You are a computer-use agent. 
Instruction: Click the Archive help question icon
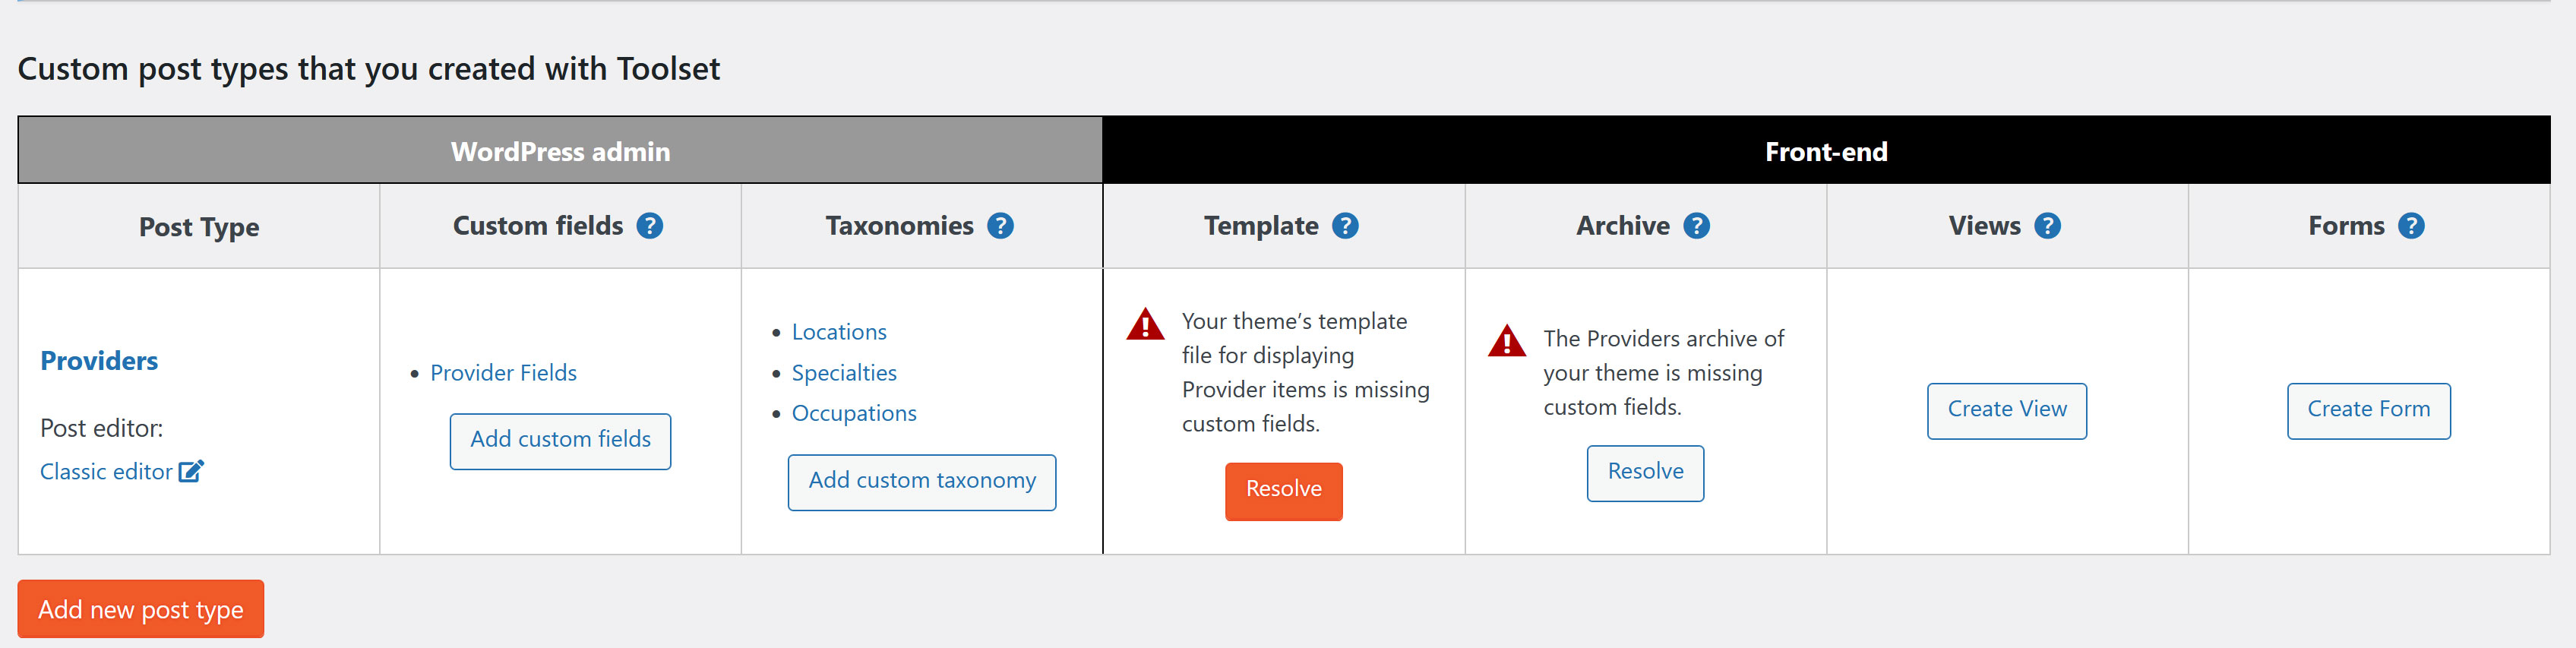click(1696, 226)
